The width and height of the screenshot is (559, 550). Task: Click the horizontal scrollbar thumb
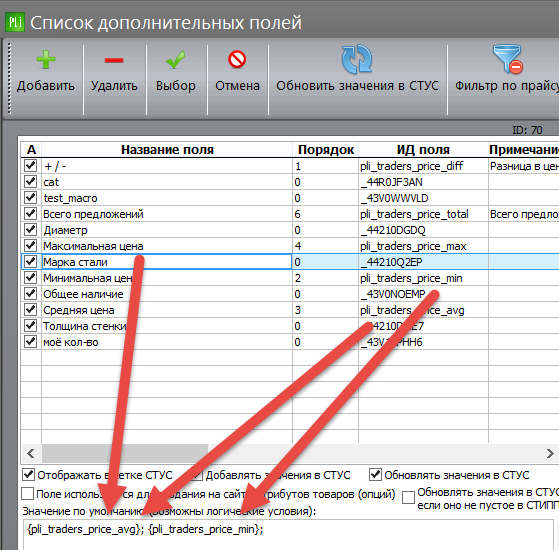(125, 454)
